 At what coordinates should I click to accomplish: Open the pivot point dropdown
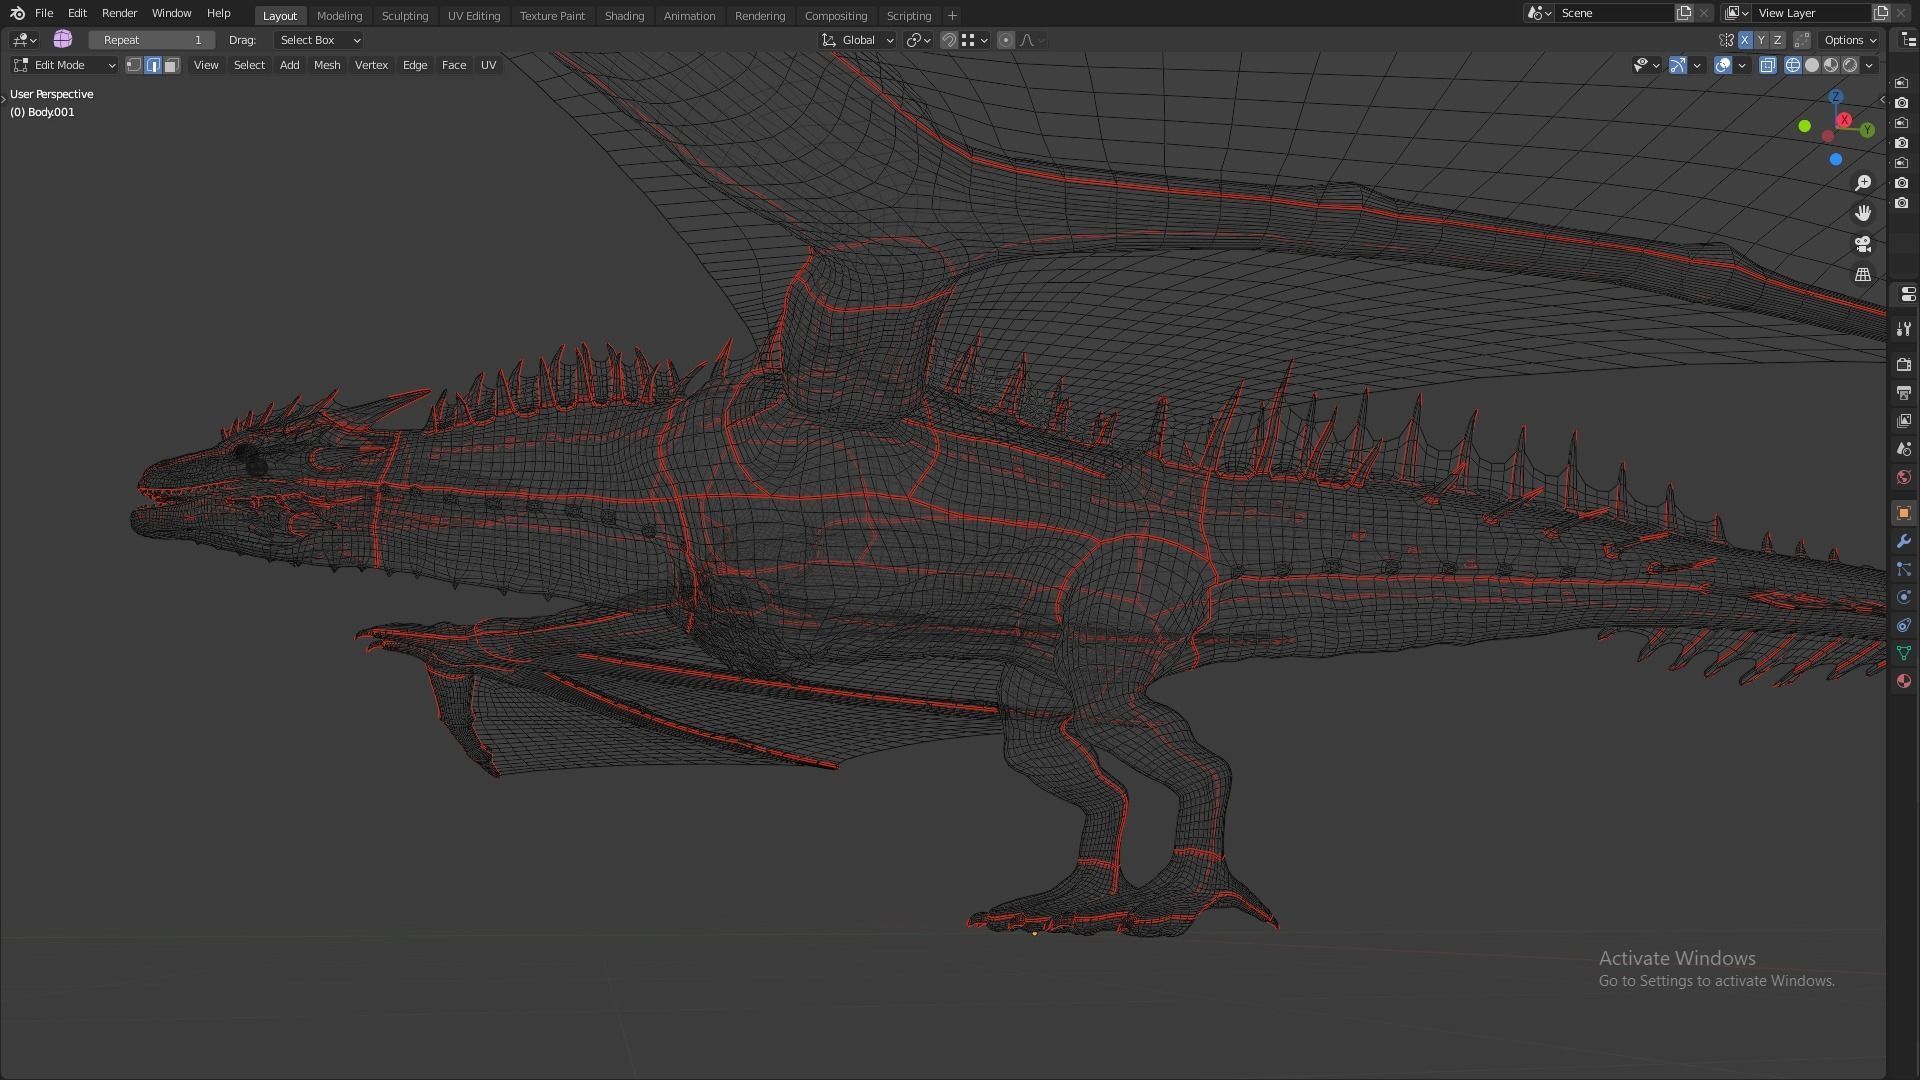(x=918, y=40)
